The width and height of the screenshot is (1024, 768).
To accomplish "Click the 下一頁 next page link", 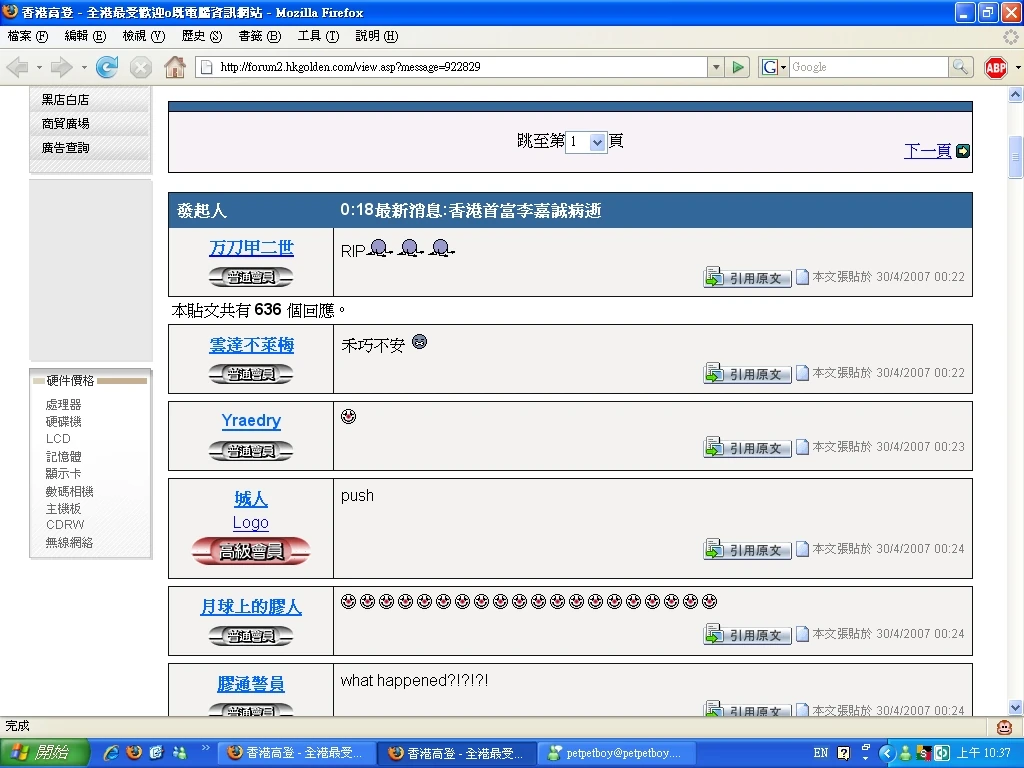I will pos(927,151).
